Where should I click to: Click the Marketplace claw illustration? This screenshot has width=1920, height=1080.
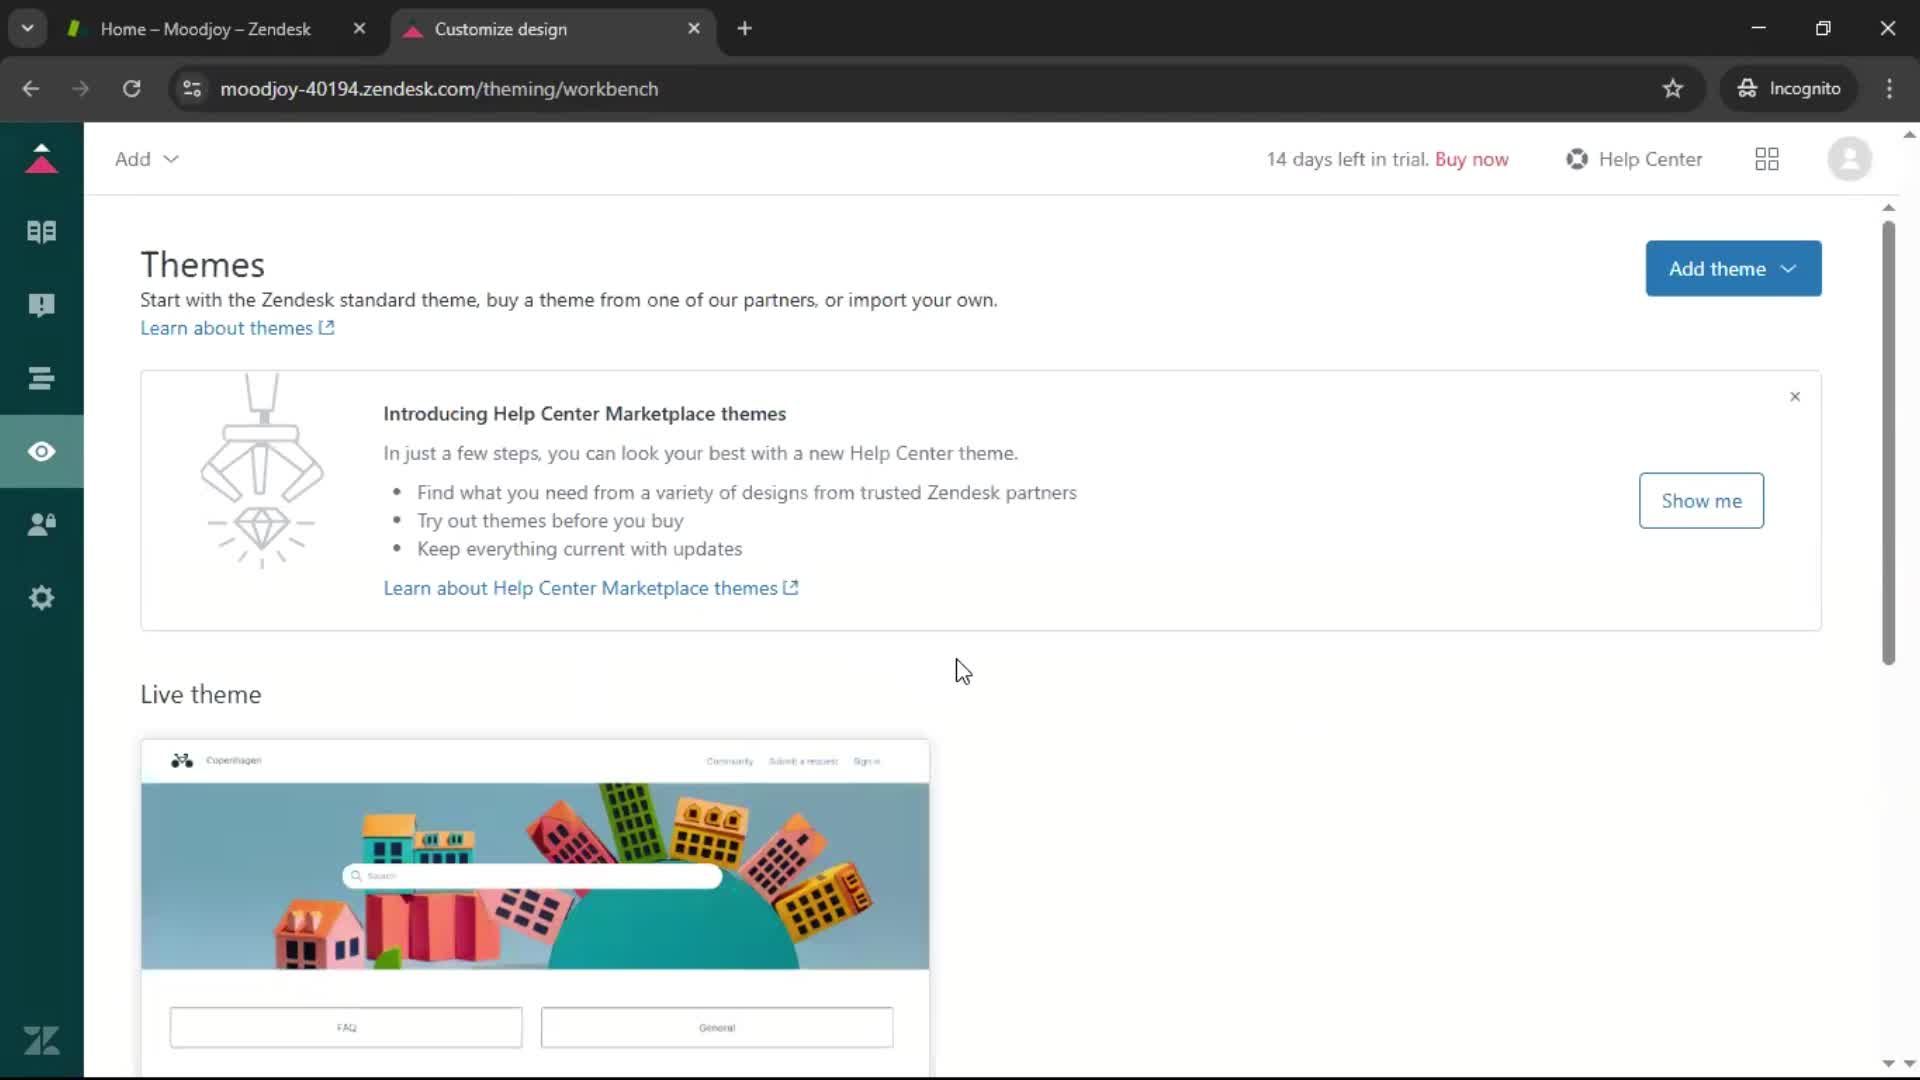(x=261, y=470)
